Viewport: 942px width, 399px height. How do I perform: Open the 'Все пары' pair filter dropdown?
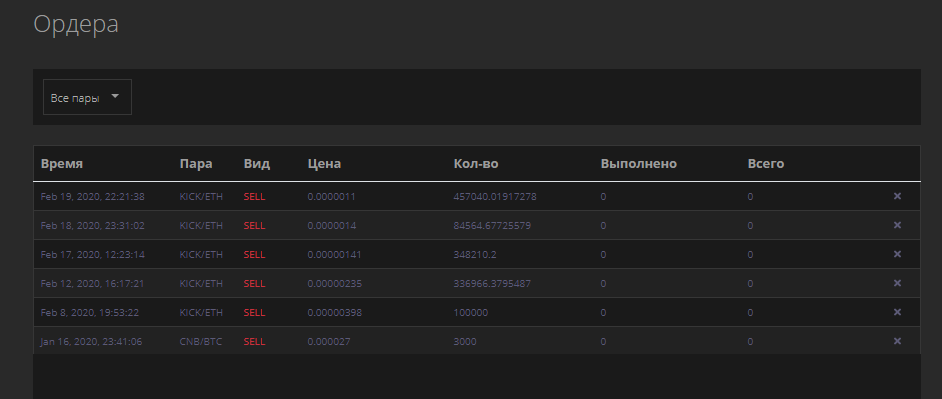[x=87, y=97]
